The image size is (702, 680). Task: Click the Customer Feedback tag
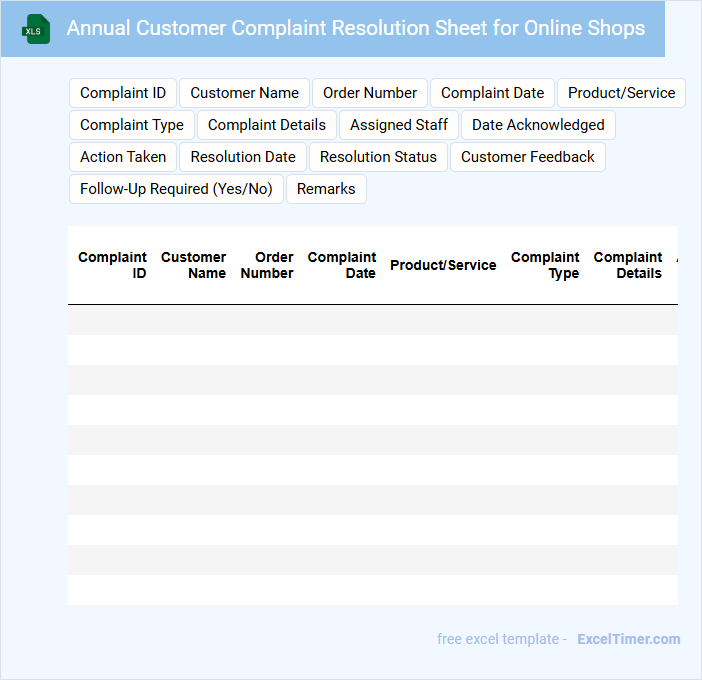pos(527,157)
